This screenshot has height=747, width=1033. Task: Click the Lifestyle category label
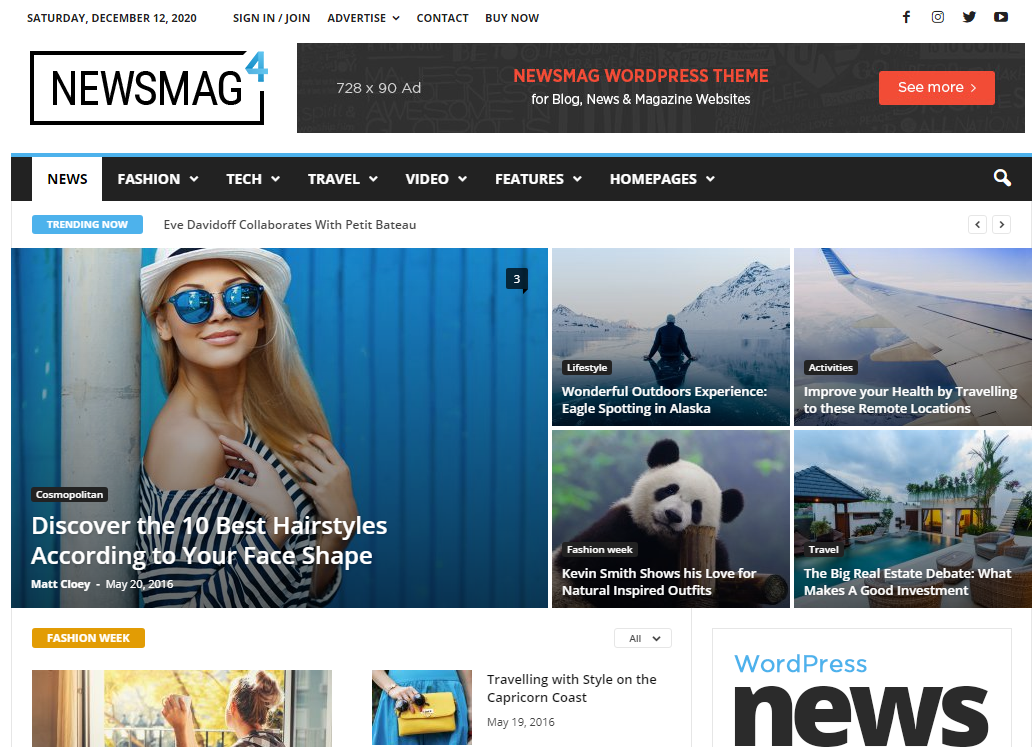587,367
